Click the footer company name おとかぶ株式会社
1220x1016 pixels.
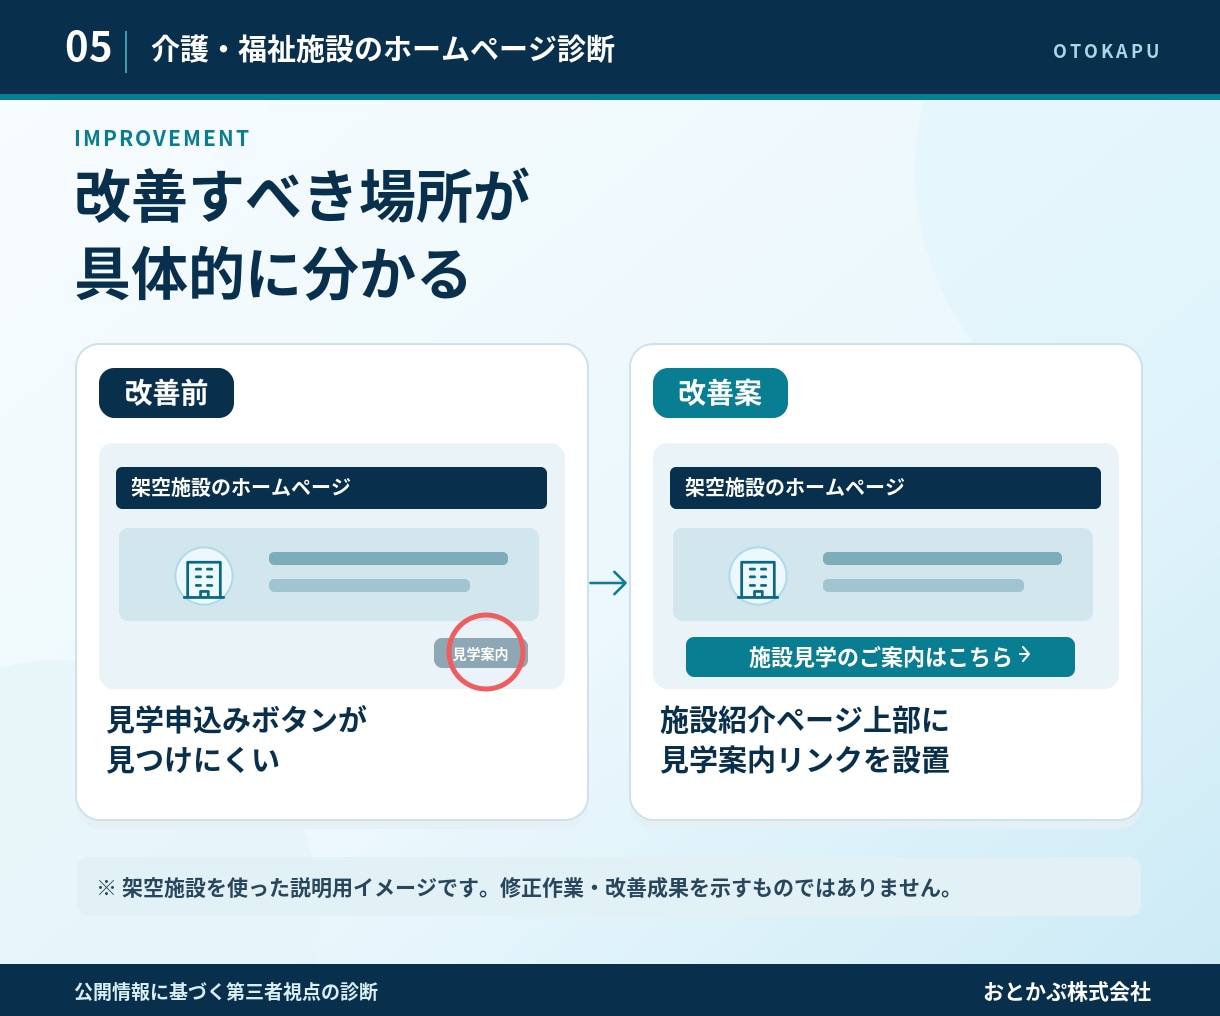click(1067, 992)
